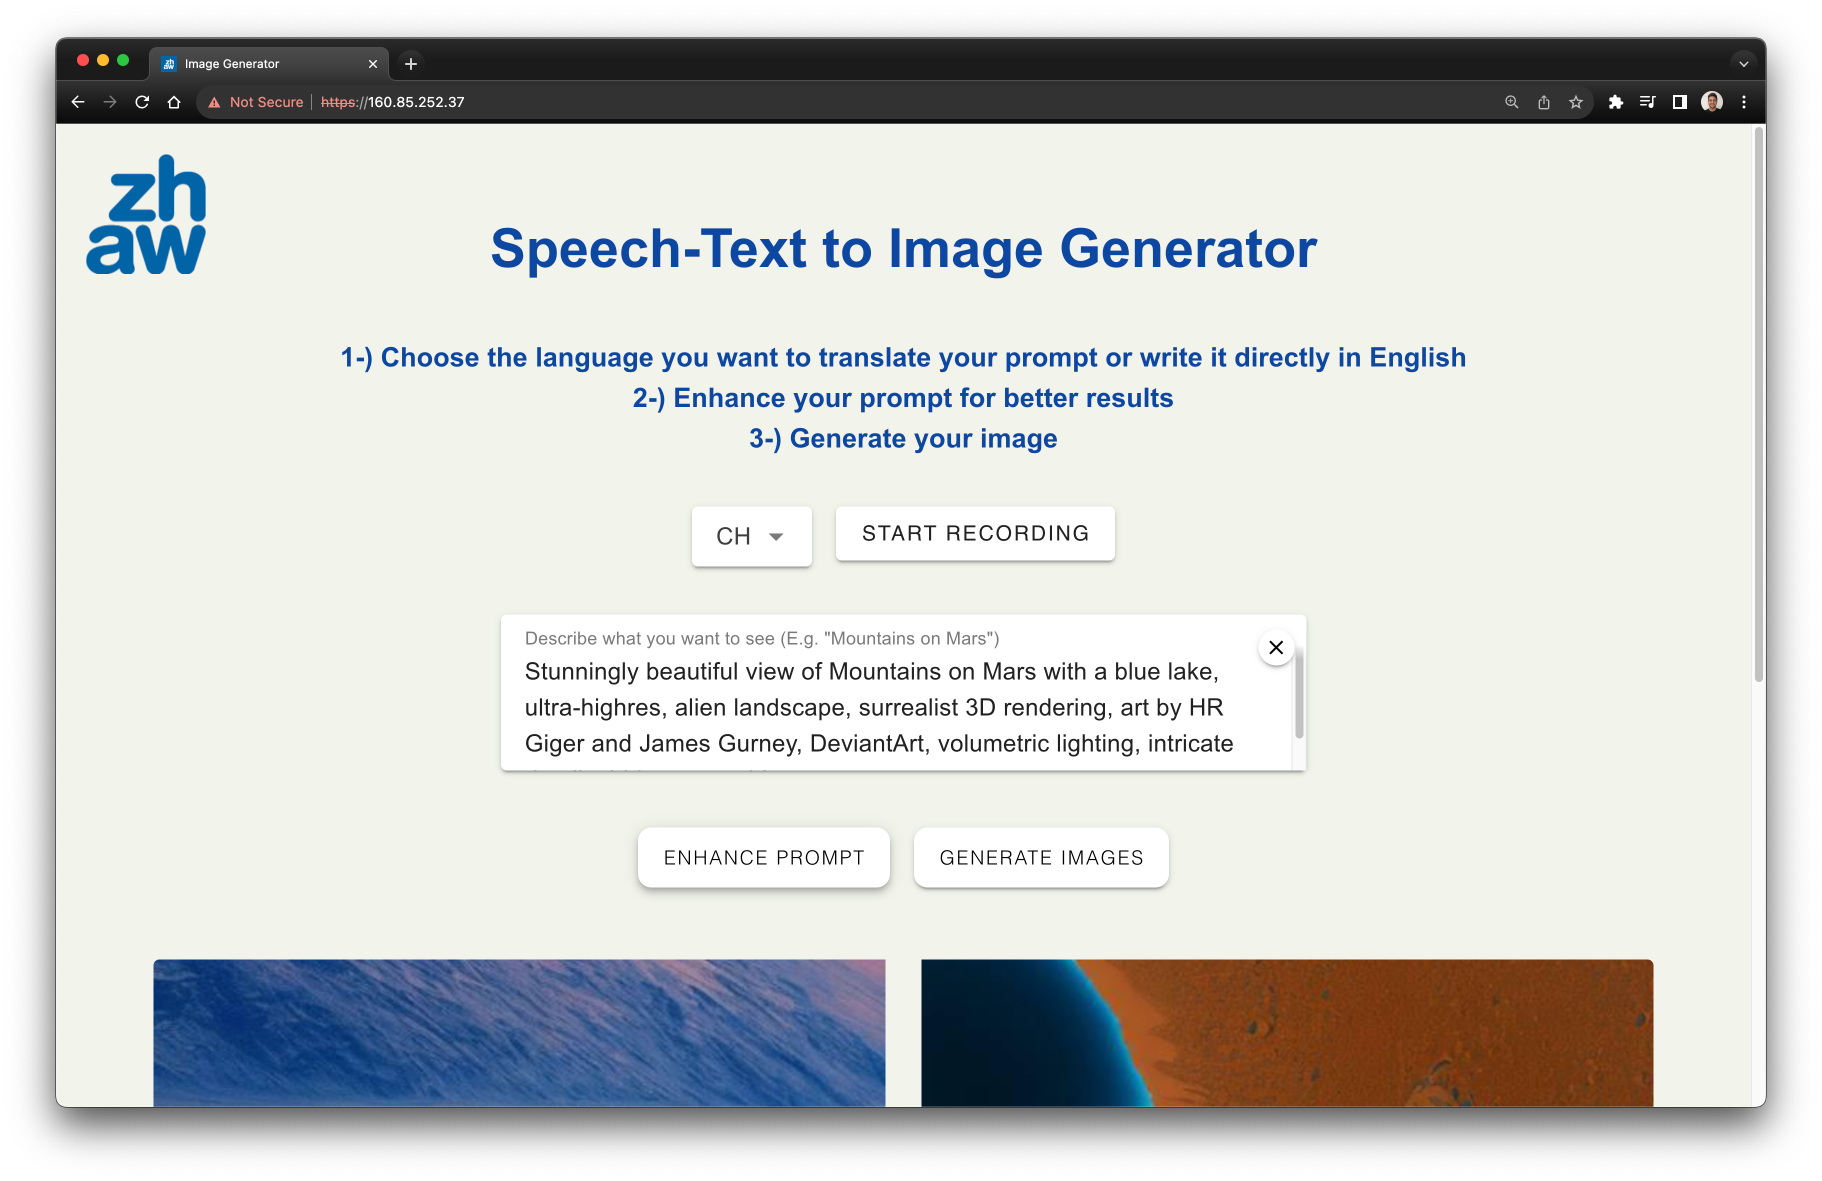This screenshot has height=1181, width=1822.
Task: Click Enhance Prompt
Action: click(763, 857)
